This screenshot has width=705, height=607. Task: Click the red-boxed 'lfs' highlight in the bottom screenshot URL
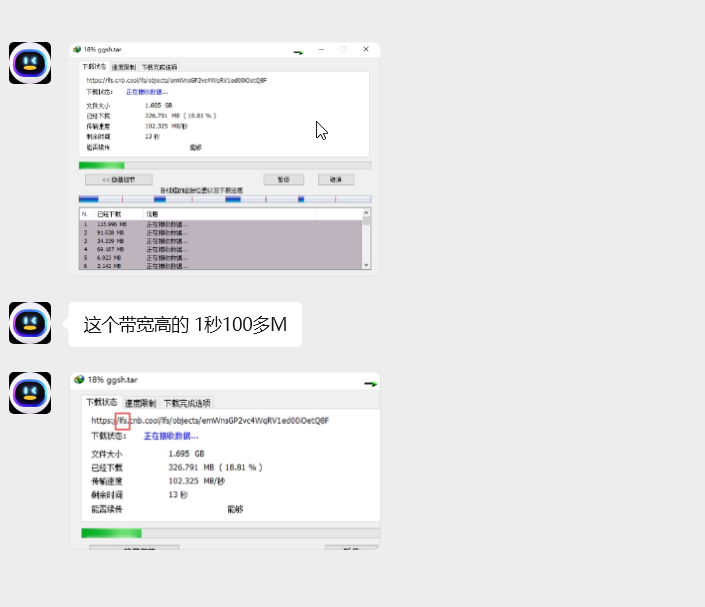(x=122, y=421)
